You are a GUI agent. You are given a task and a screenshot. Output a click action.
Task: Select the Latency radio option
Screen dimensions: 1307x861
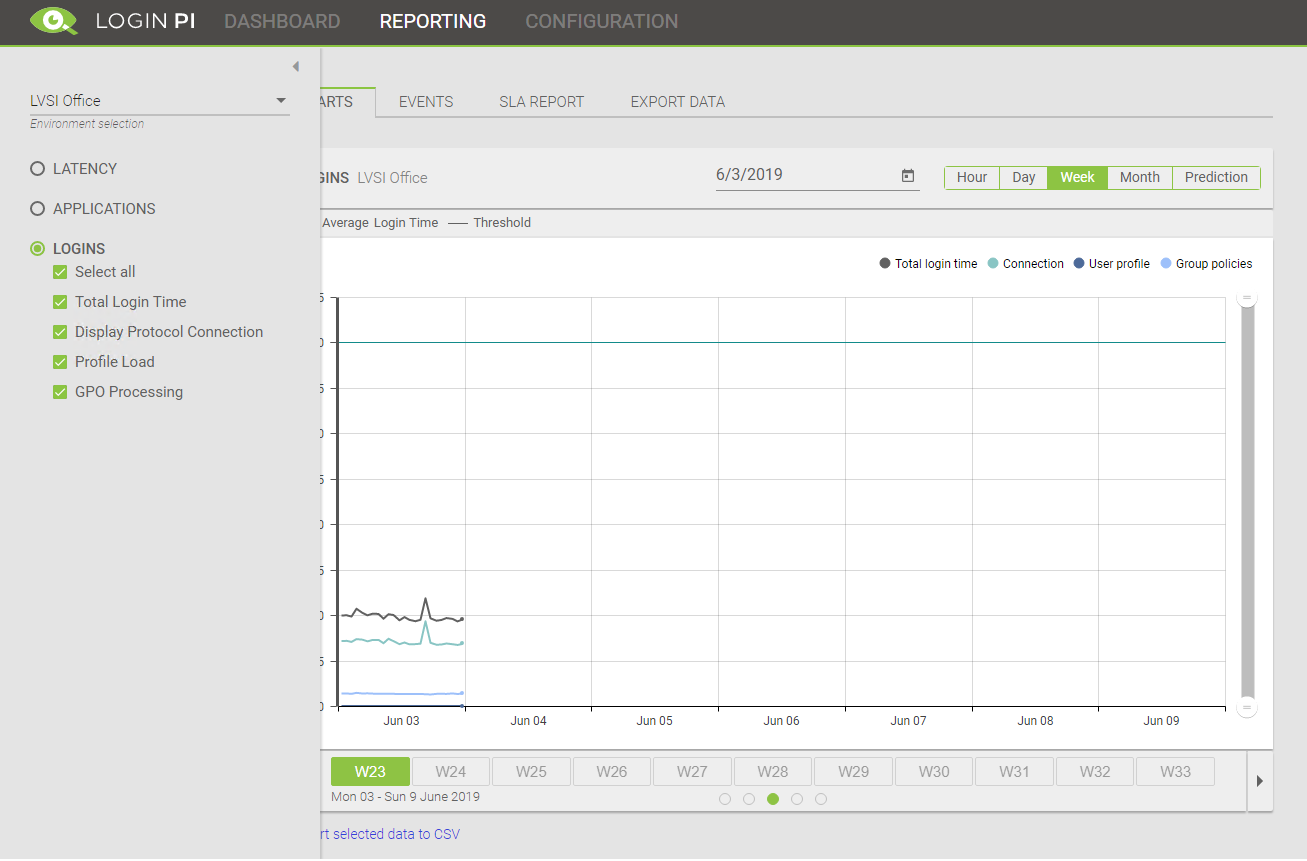click(x=38, y=169)
